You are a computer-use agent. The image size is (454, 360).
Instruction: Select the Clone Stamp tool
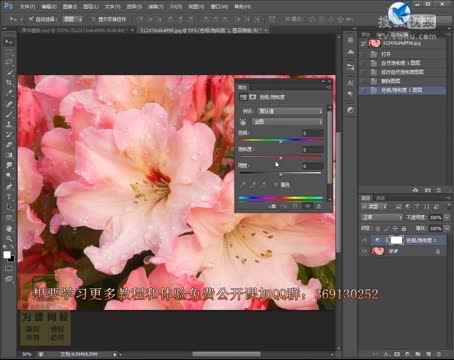(x=9, y=124)
